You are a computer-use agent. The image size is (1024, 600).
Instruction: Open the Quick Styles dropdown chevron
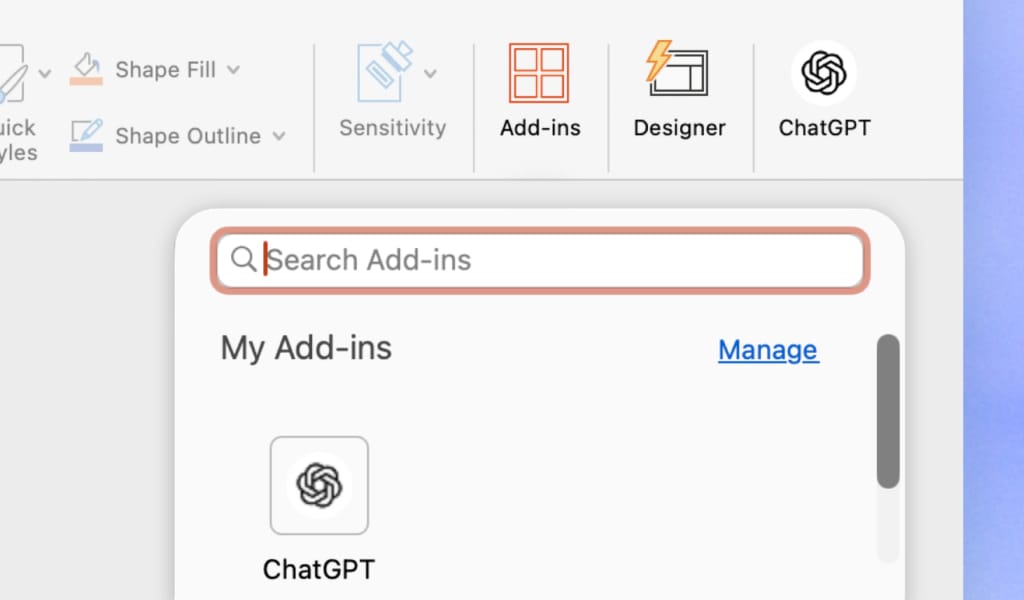(44, 73)
